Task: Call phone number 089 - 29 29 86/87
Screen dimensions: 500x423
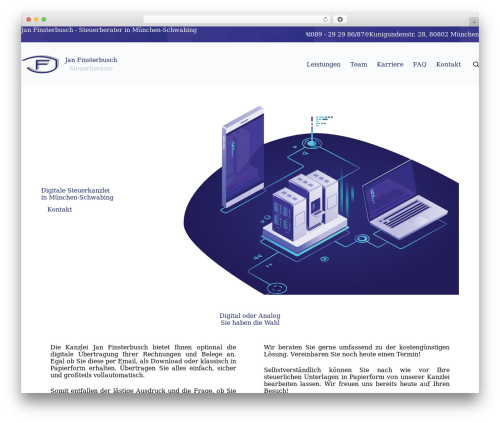Action: 337,34
